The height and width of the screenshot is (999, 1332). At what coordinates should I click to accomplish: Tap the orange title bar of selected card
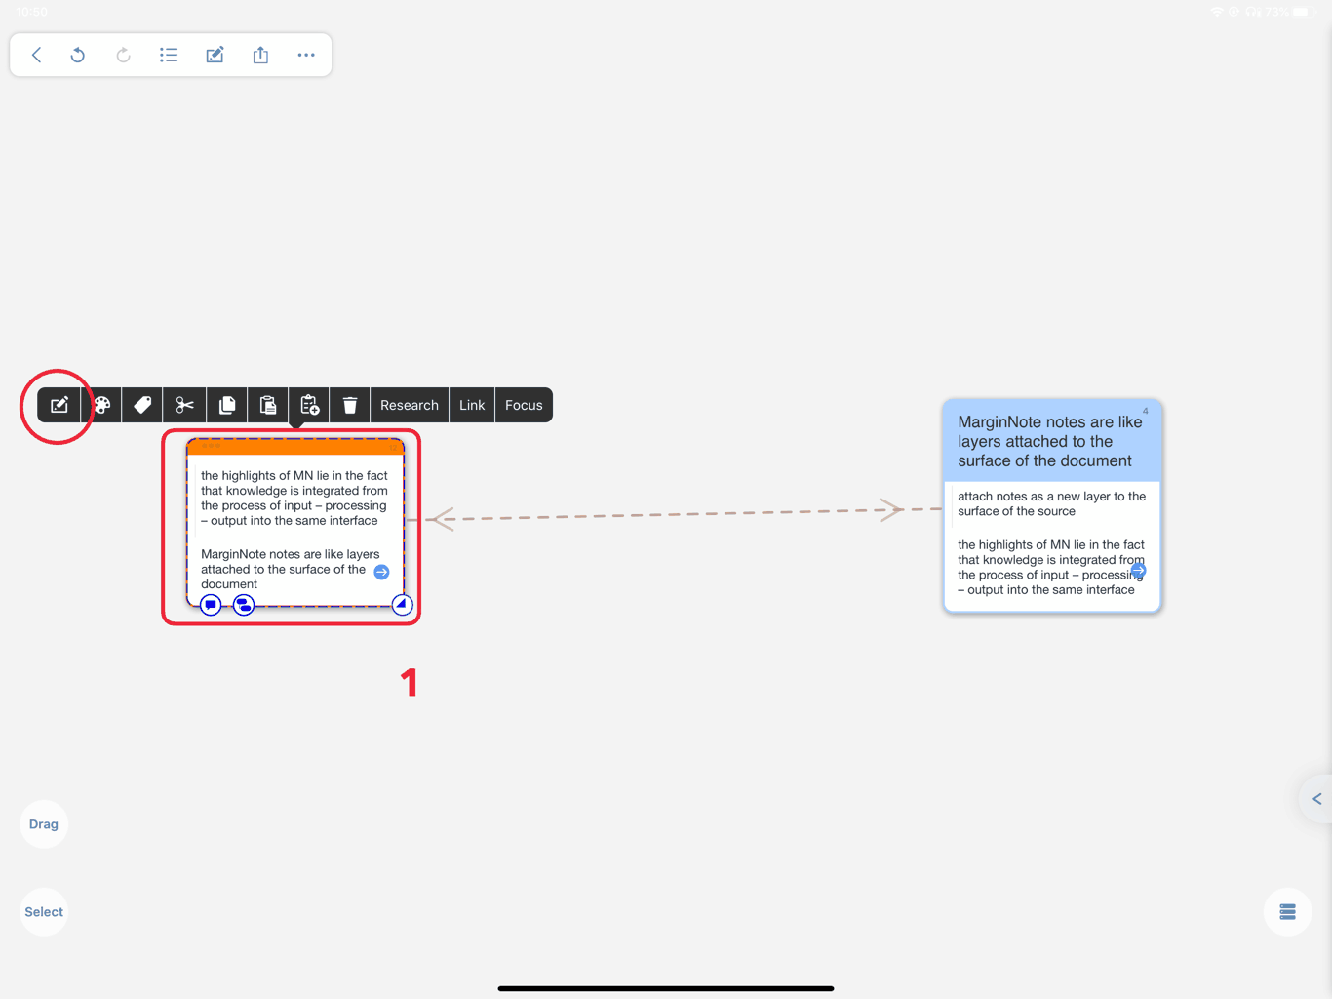295,447
